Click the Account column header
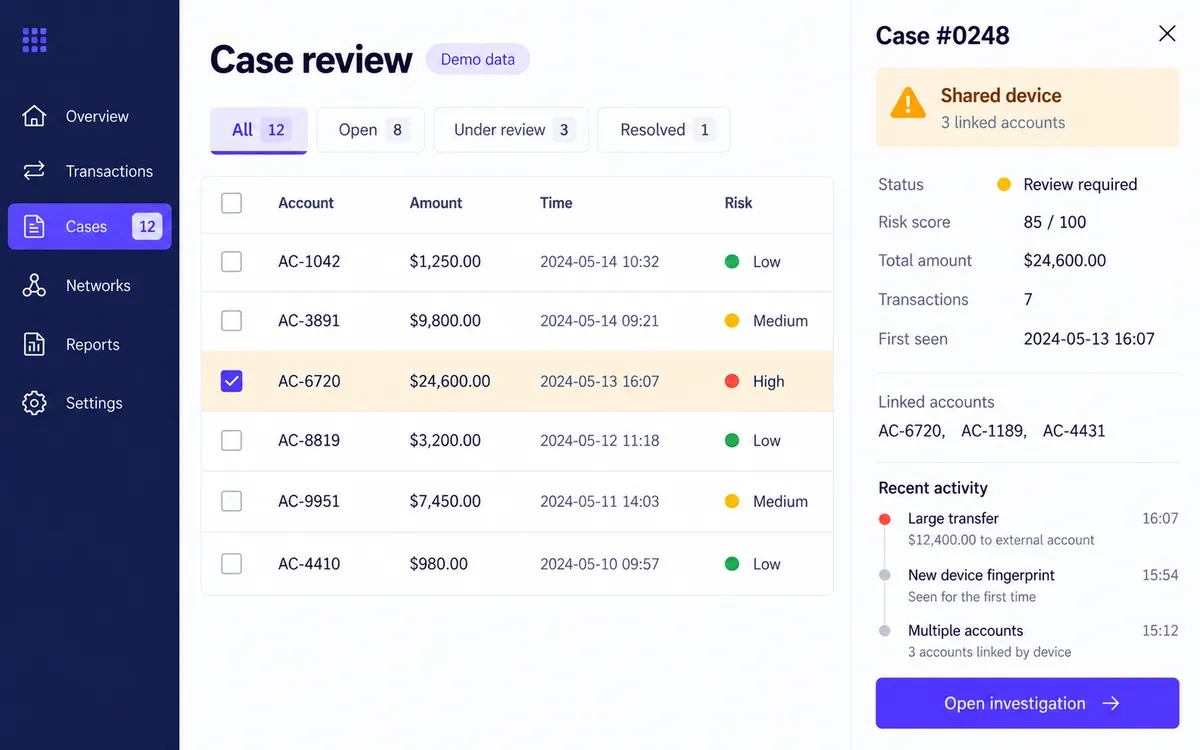The image size is (1200, 750). 306,203
